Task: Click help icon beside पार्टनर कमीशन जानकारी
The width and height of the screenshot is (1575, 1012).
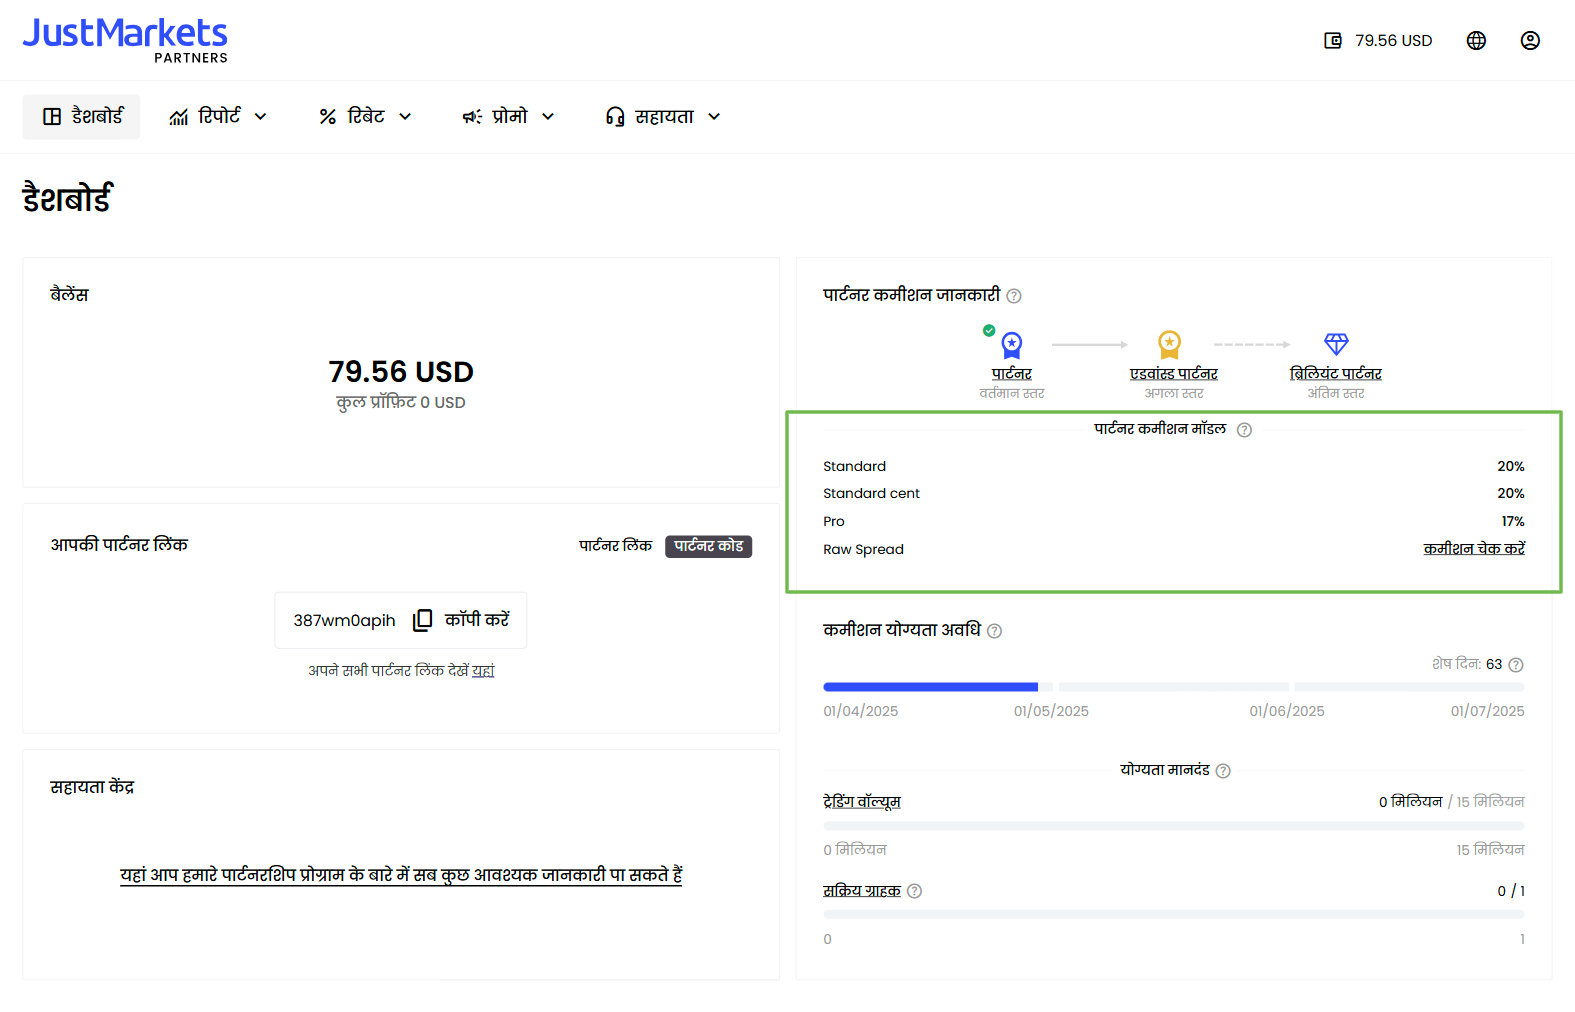Action: (x=1014, y=296)
